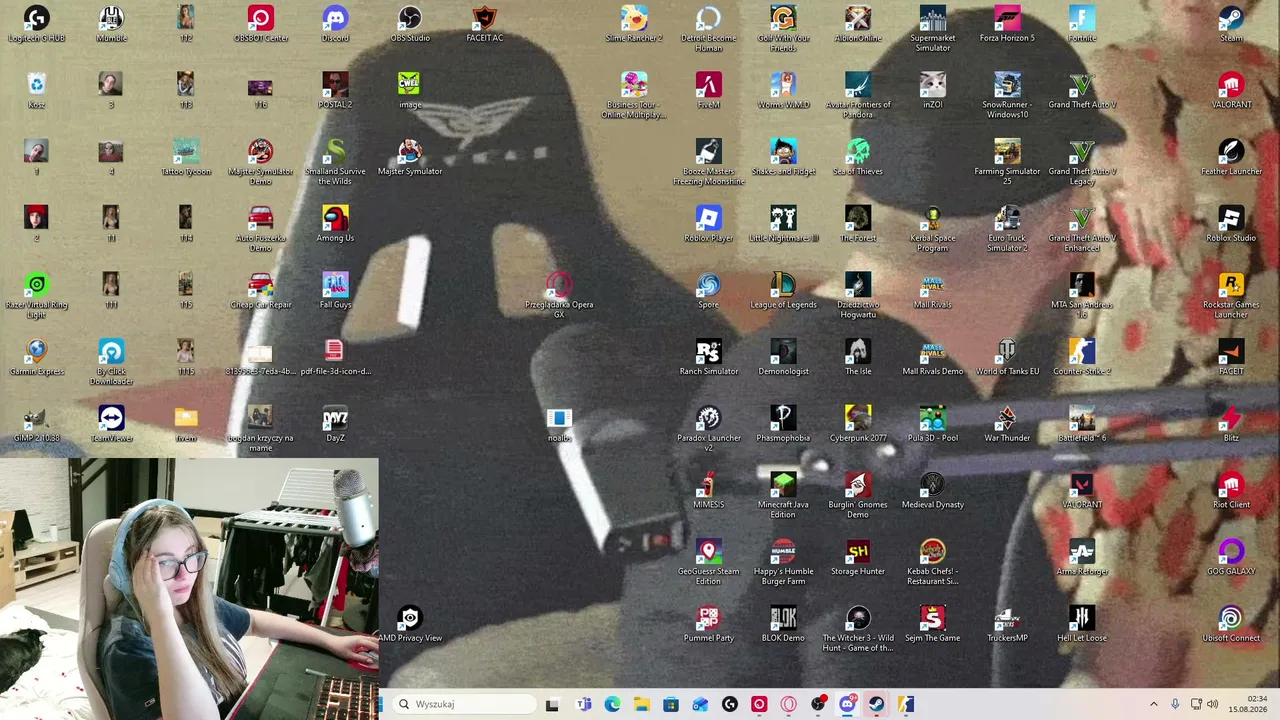Click the Microsoft Store taskbar icon

click(x=671, y=704)
